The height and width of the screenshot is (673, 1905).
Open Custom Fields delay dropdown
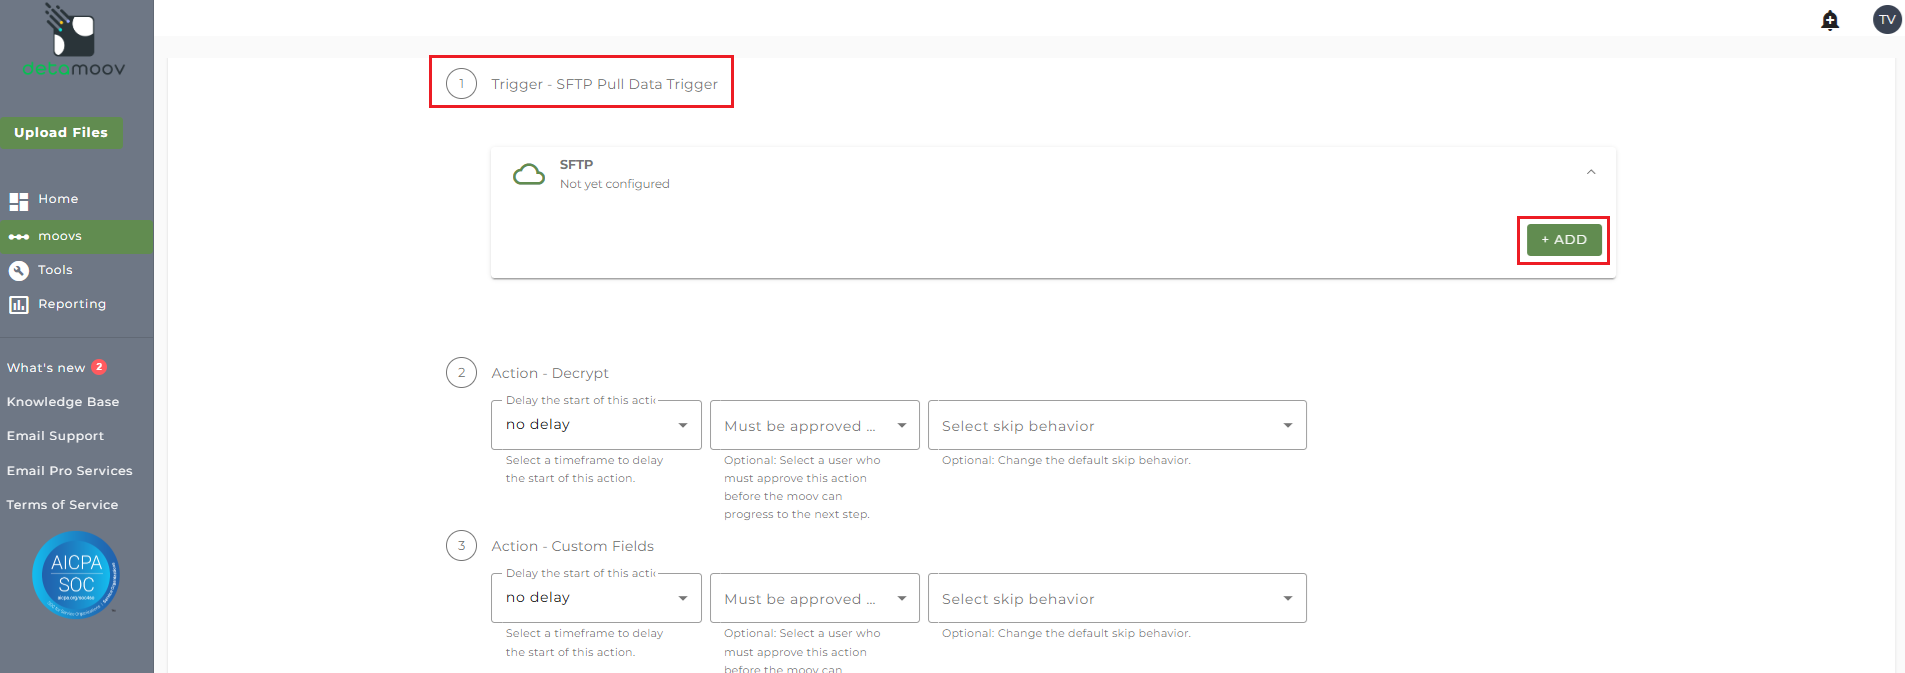[596, 599]
